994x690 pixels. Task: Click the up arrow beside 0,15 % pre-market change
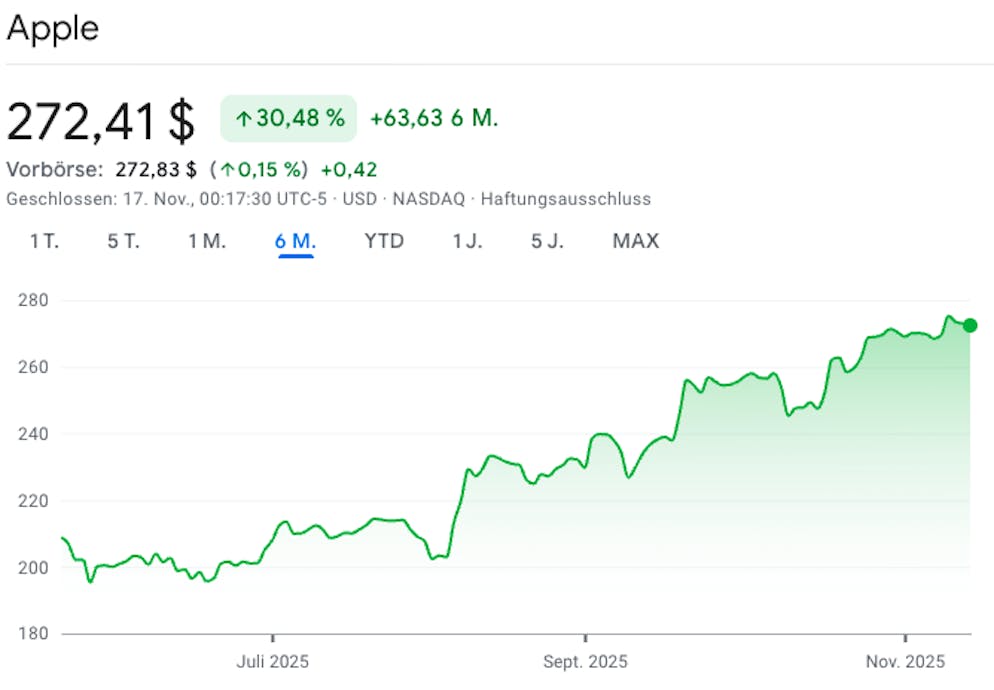point(228,170)
